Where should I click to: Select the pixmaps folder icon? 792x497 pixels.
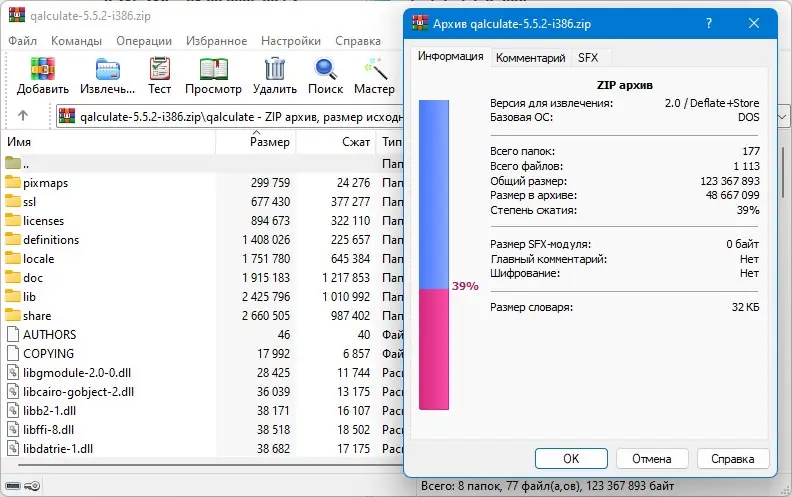coord(13,182)
